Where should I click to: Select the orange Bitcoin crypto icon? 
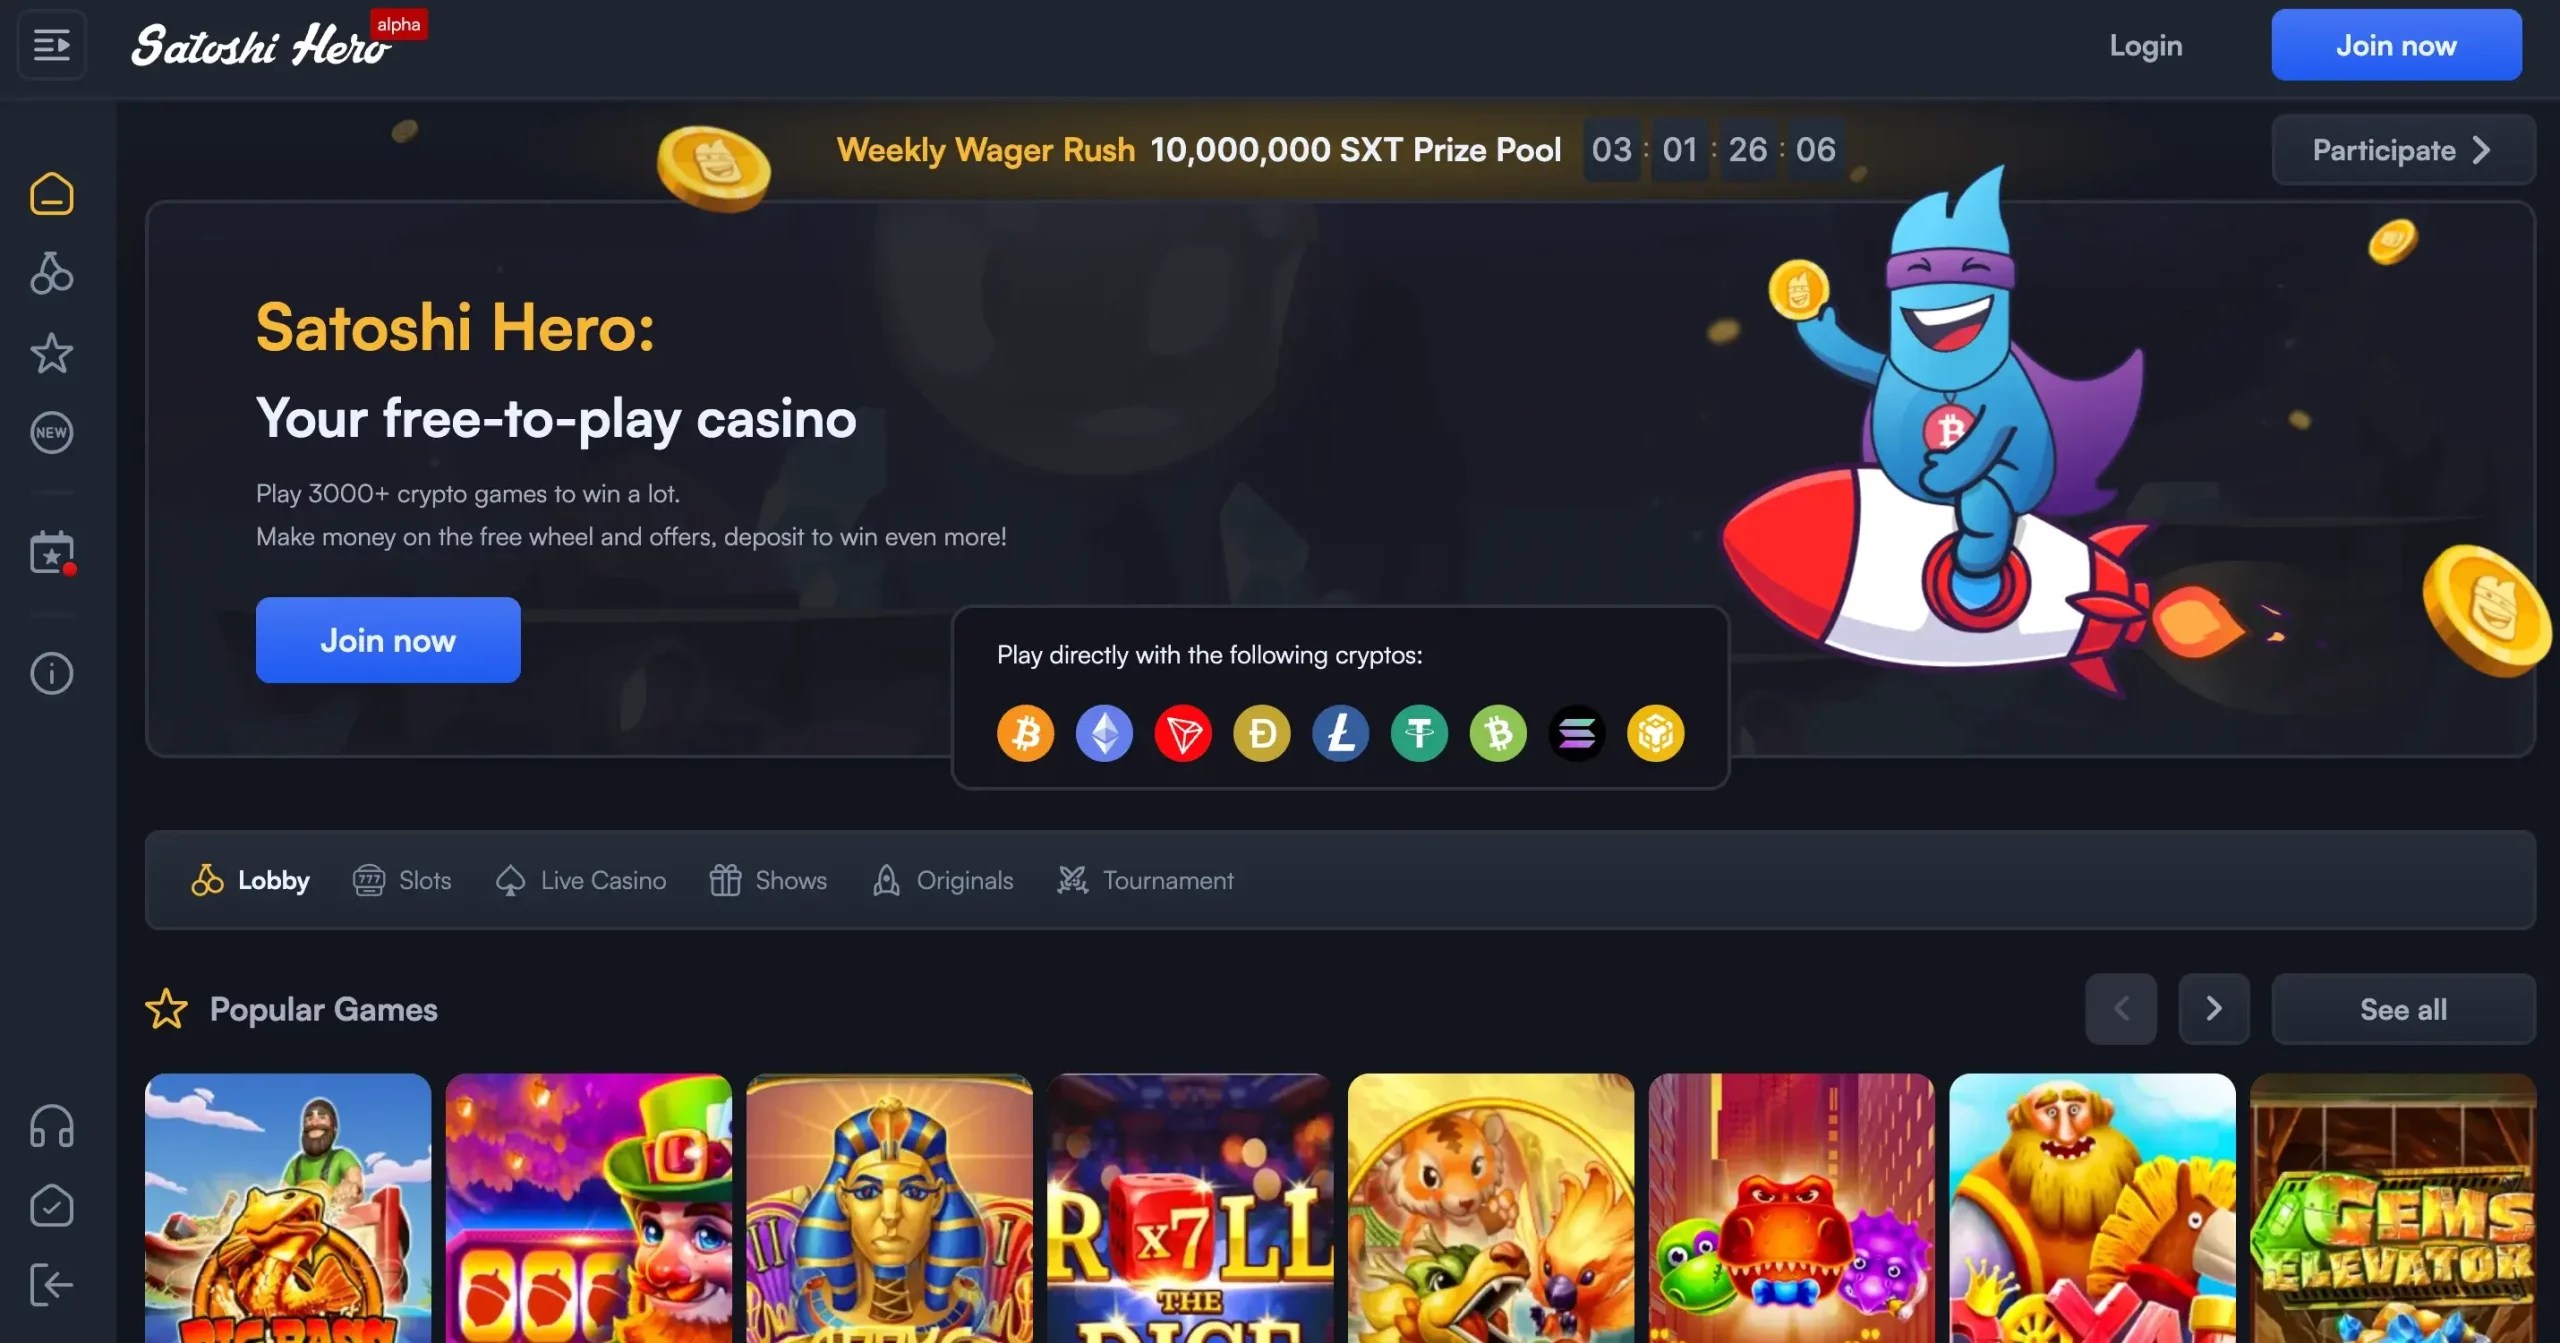pyautogui.click(x=1026, y=733)
